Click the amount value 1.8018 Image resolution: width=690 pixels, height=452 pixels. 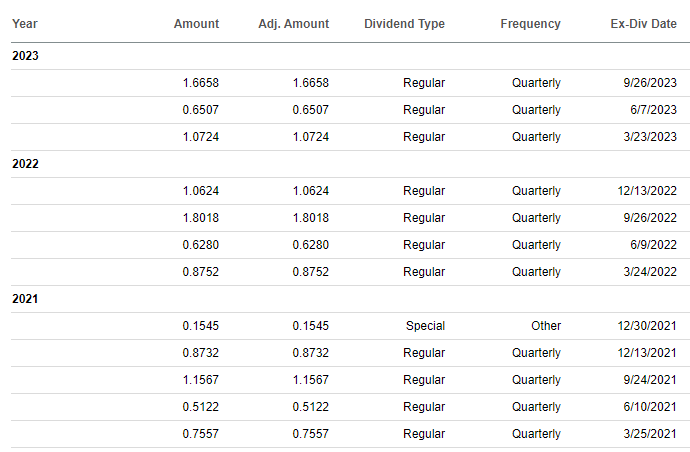pyautogui.click(x=201, y=218)
